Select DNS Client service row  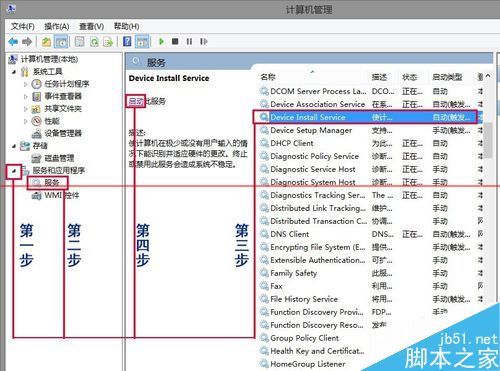pos(370,234)
